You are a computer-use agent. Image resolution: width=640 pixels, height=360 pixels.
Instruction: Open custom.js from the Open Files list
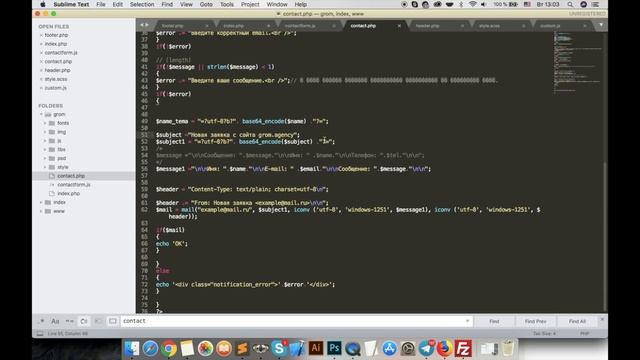click(56, 88)
